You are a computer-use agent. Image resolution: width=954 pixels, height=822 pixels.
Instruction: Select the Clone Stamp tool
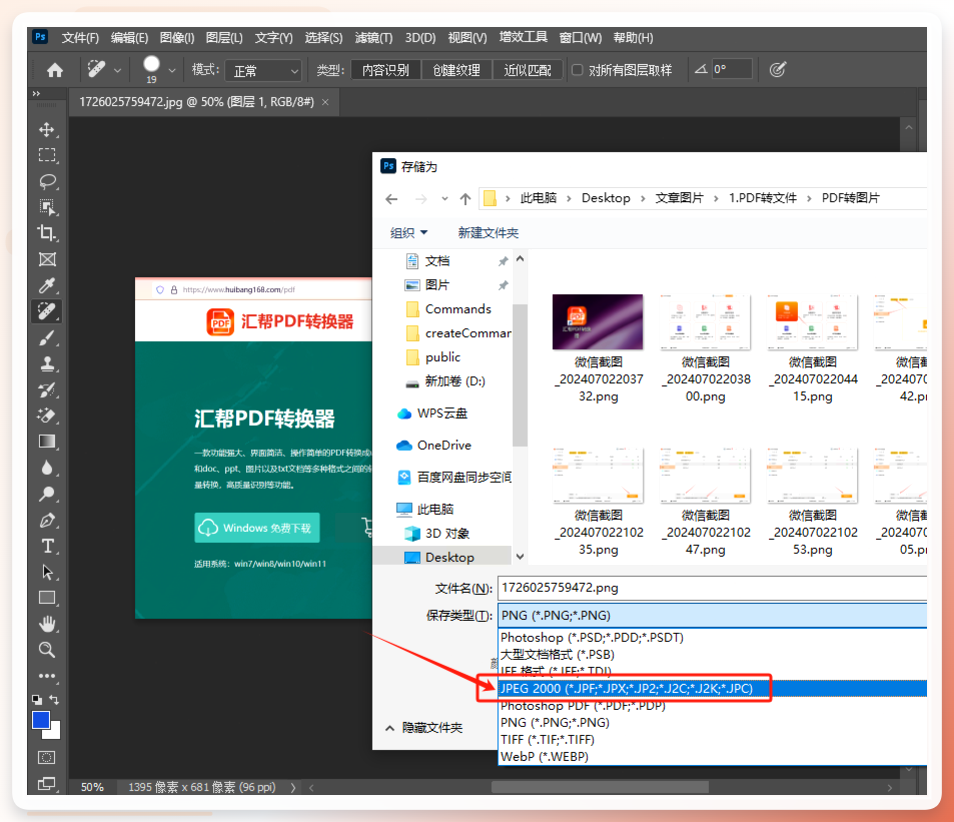pos(47,364)
